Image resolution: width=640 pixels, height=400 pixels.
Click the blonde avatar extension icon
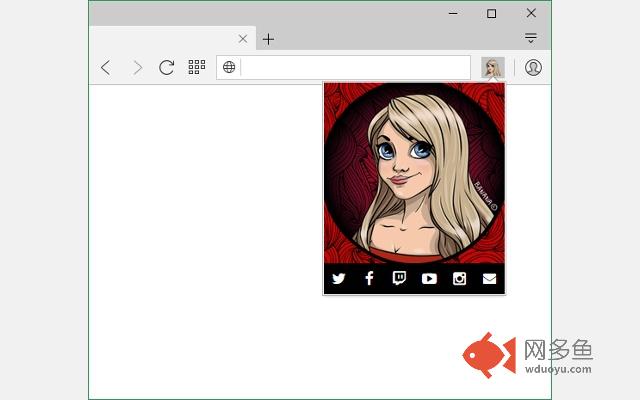pyautogui.click(x=493, y=67)
